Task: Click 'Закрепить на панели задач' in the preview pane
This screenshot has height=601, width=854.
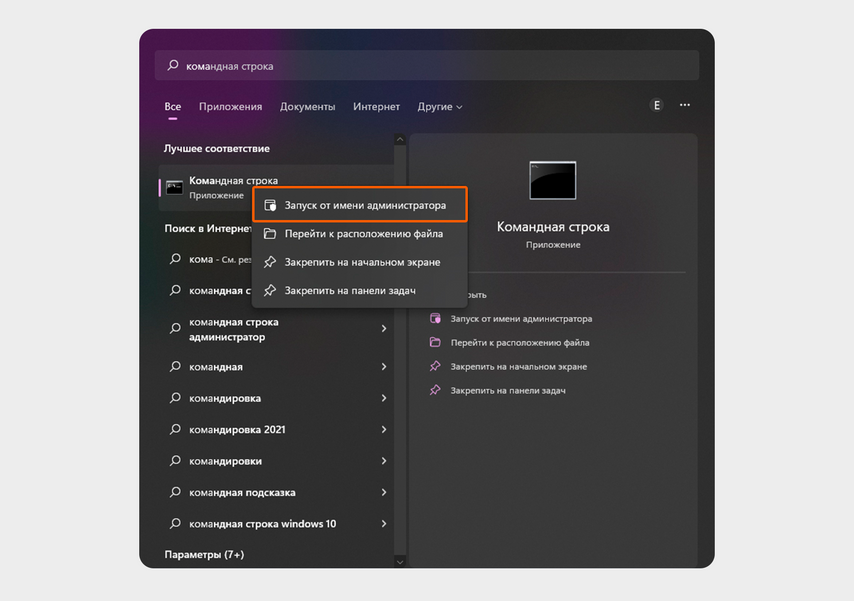Action: pos(508,391)
